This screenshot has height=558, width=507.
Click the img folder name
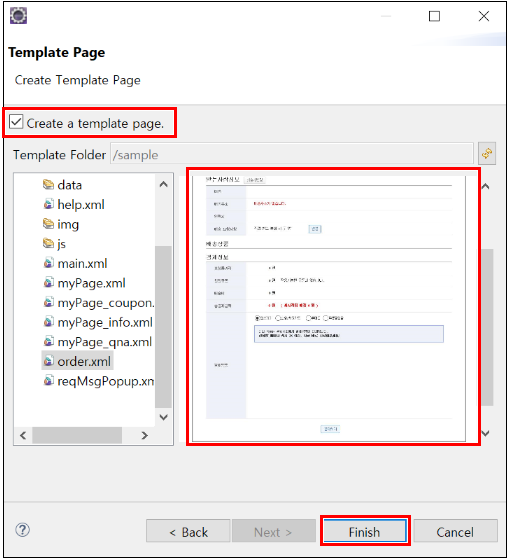coord(68,225)
